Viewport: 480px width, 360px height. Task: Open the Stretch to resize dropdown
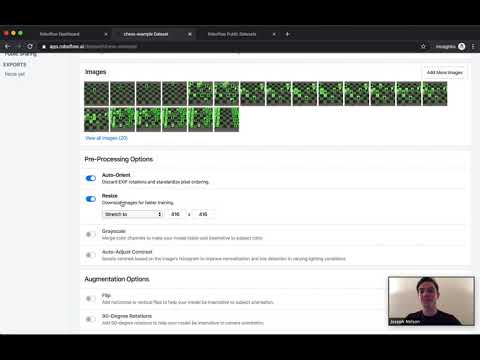(x=132, y=214)
